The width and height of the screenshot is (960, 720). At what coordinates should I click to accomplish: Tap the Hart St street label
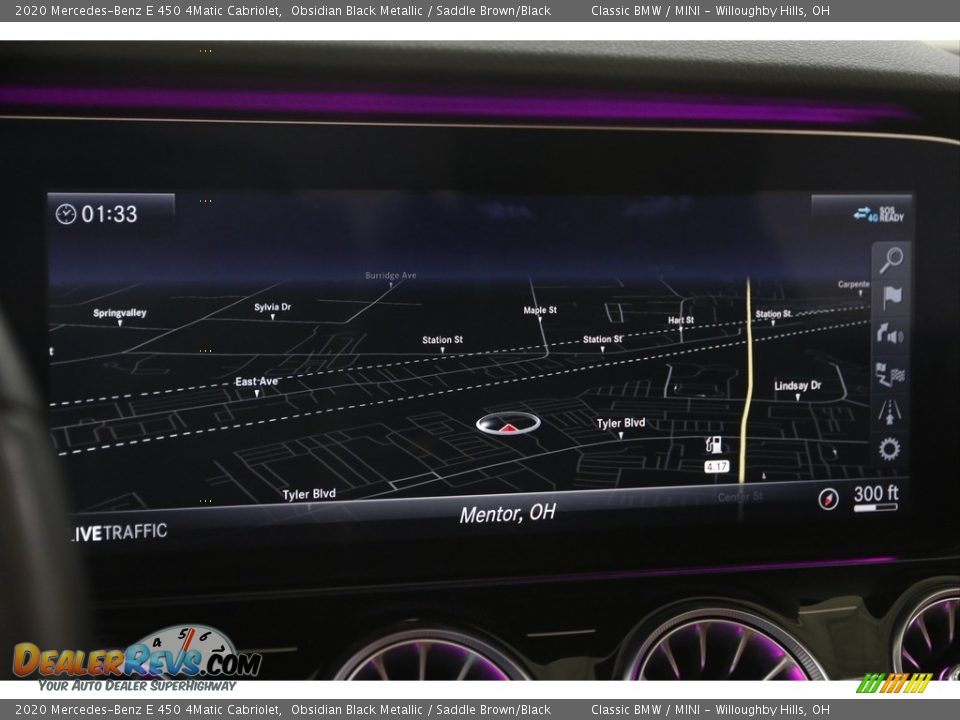681,320
